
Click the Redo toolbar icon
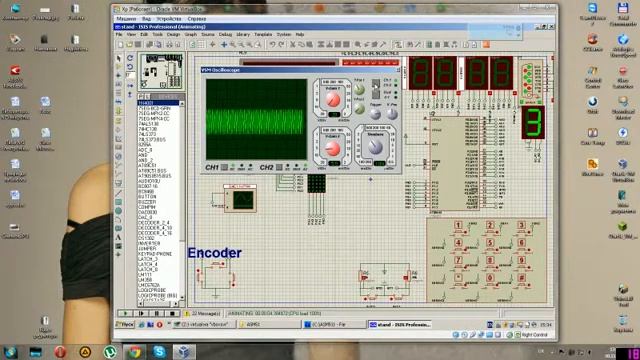(x=281, y=44)
